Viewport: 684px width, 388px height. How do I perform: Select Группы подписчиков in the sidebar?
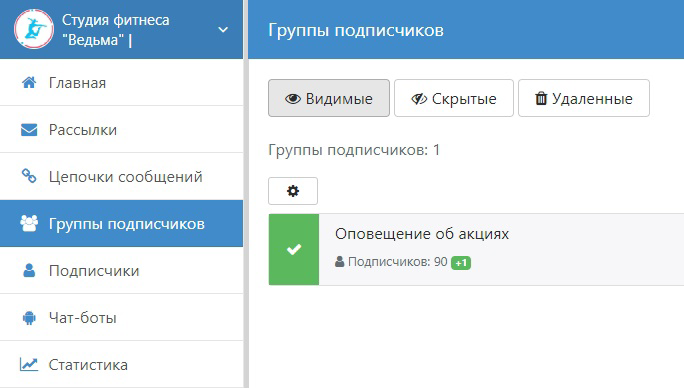[x=121, y=223]
